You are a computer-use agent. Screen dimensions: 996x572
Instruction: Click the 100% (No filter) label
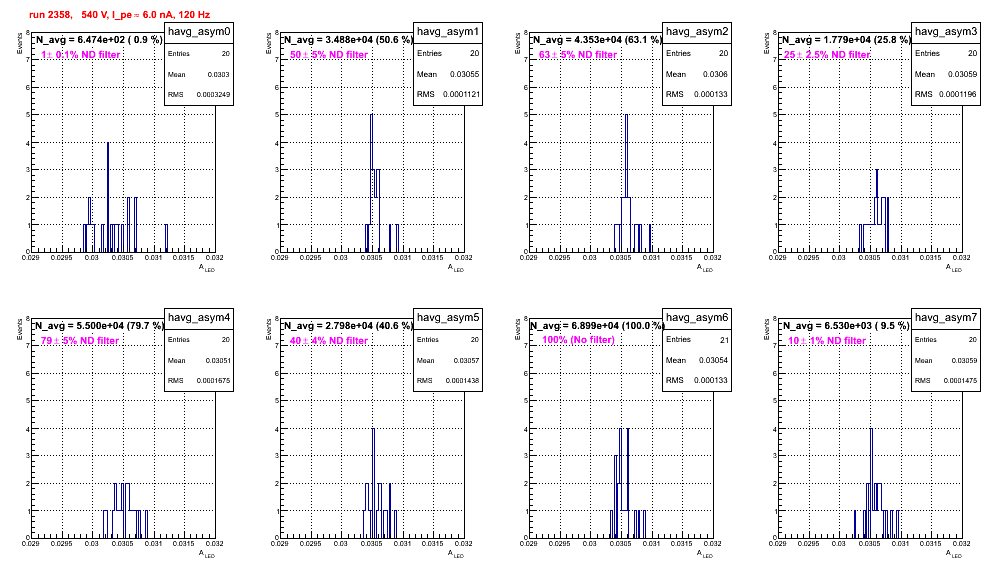[579, 340]
